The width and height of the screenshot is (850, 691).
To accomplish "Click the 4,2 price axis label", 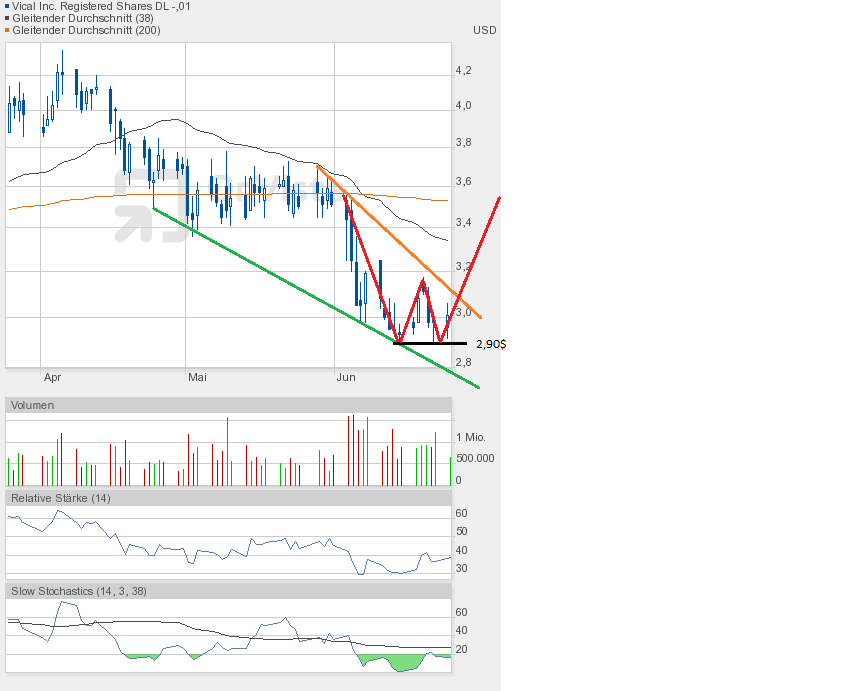I will click(x=463, y=70).
